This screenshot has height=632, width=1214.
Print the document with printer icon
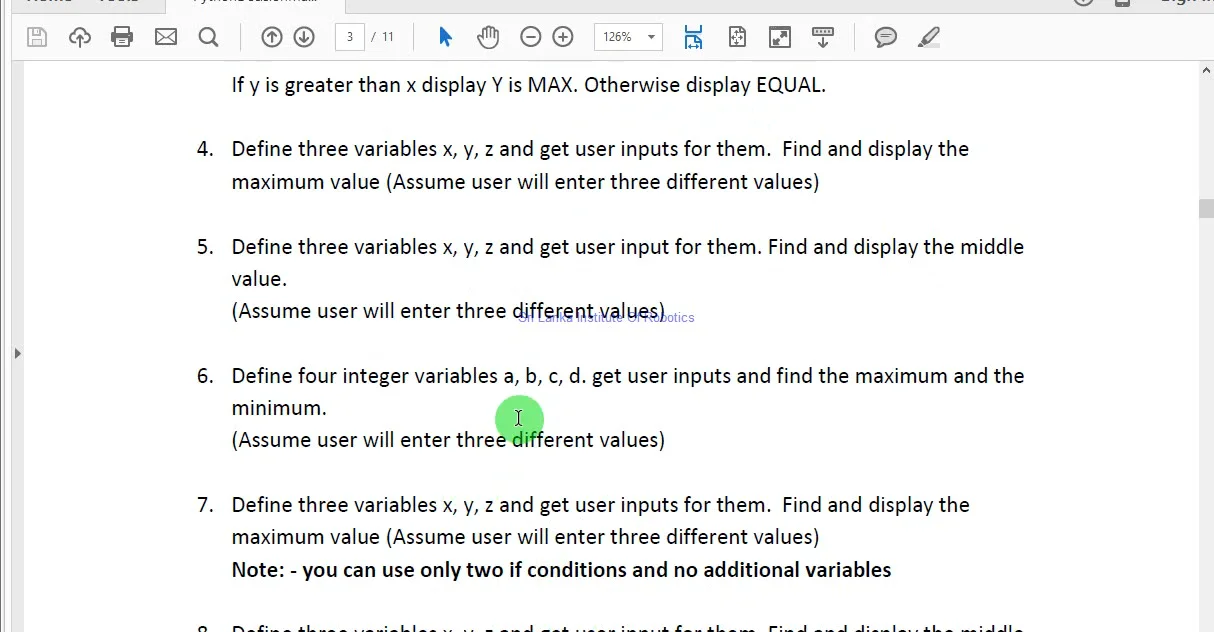122,37
